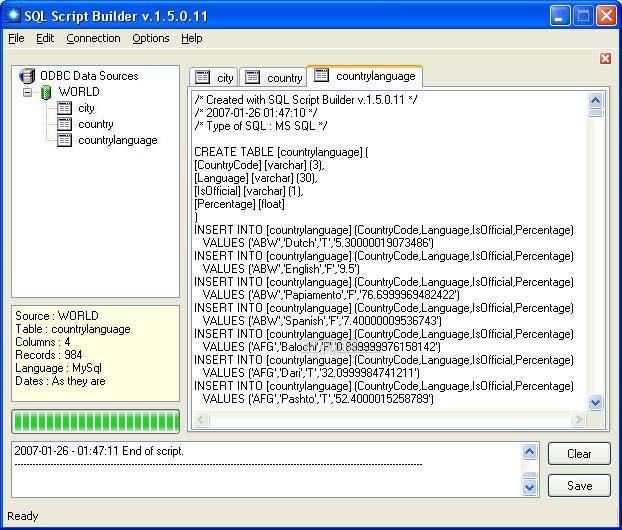Open the Help menu

(x=192, y=38)
